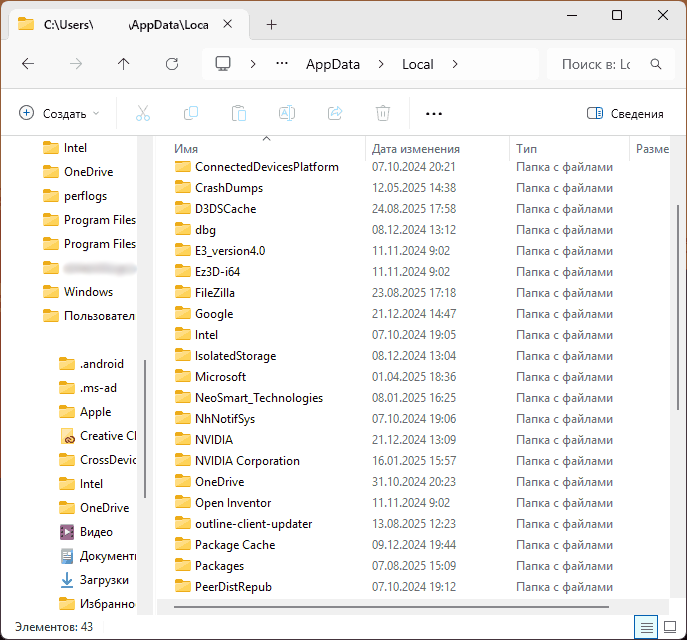Select the IsolatedStorage folder
Screen dimensions: 687x640
pyautogui.click(x=225, y=356)
